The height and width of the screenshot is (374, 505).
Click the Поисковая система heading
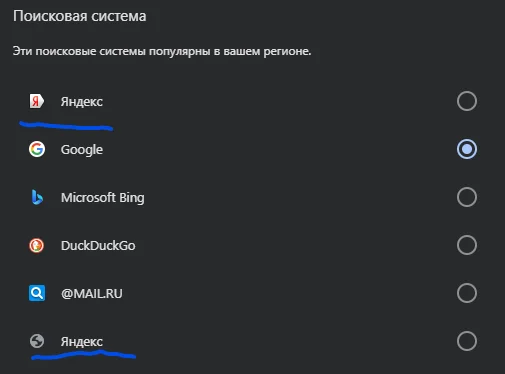pyautogui.click(x=80, y=16)
